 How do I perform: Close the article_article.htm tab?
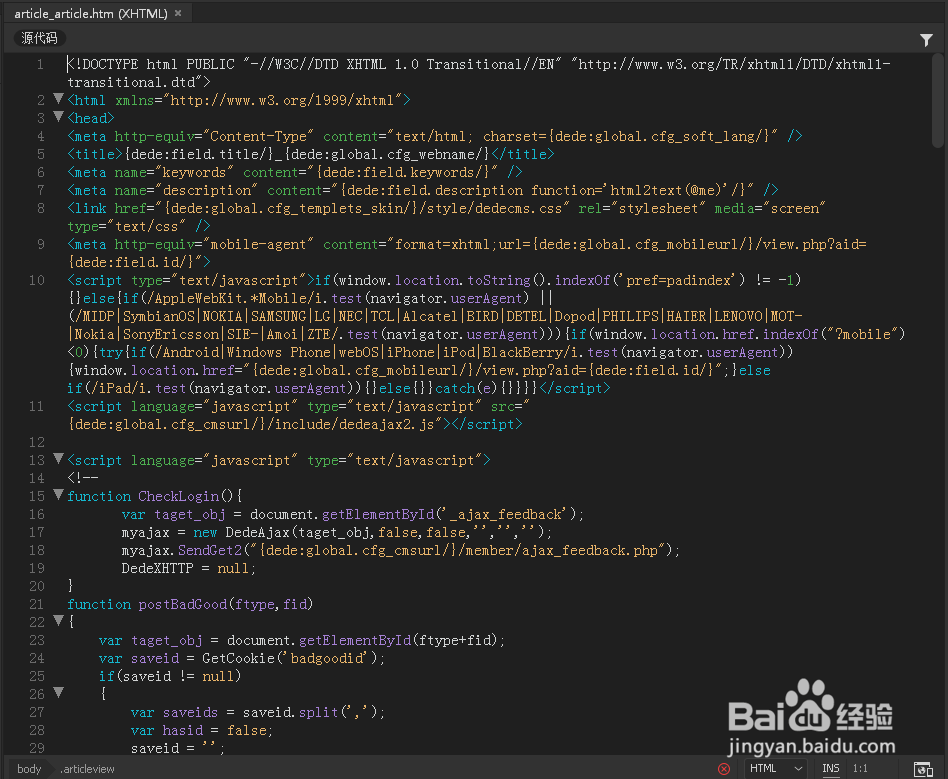178,13
